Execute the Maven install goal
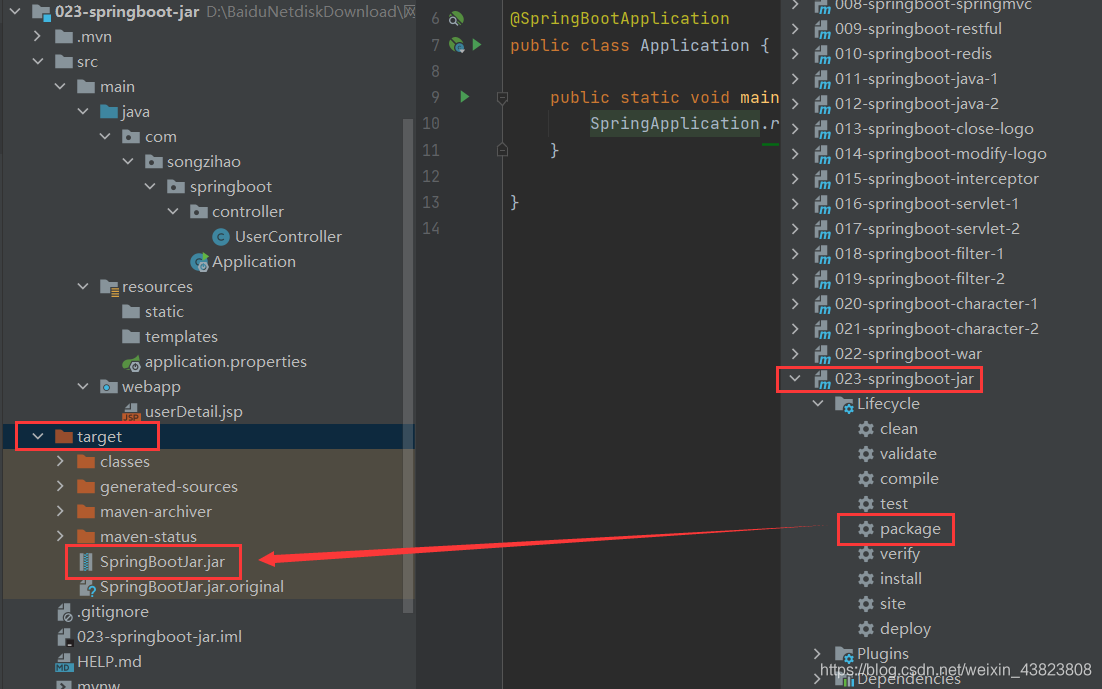1102x689 pixels. (899, 578)
